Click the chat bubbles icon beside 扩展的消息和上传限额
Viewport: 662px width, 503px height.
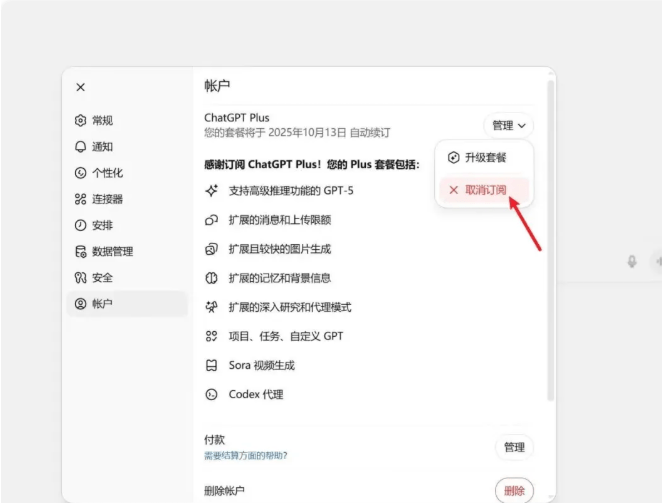coord(211,220)
